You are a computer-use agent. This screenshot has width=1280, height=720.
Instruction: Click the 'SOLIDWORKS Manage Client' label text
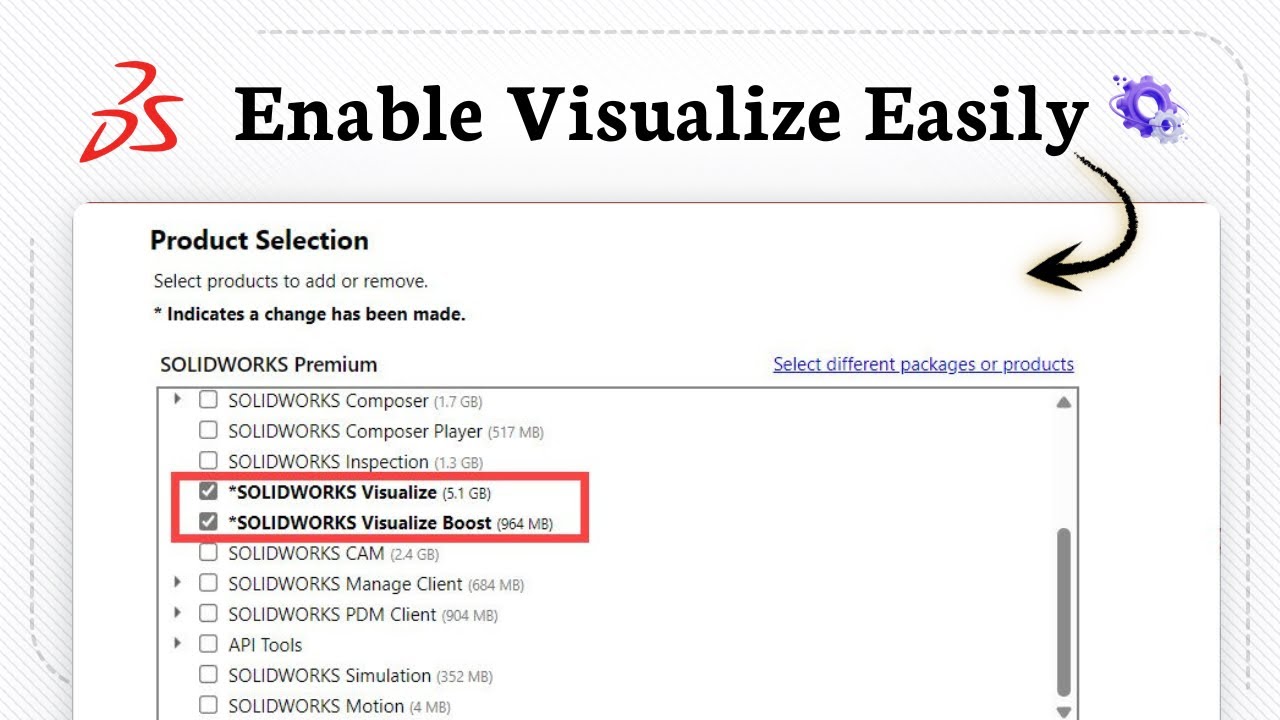tap(345, 584)
